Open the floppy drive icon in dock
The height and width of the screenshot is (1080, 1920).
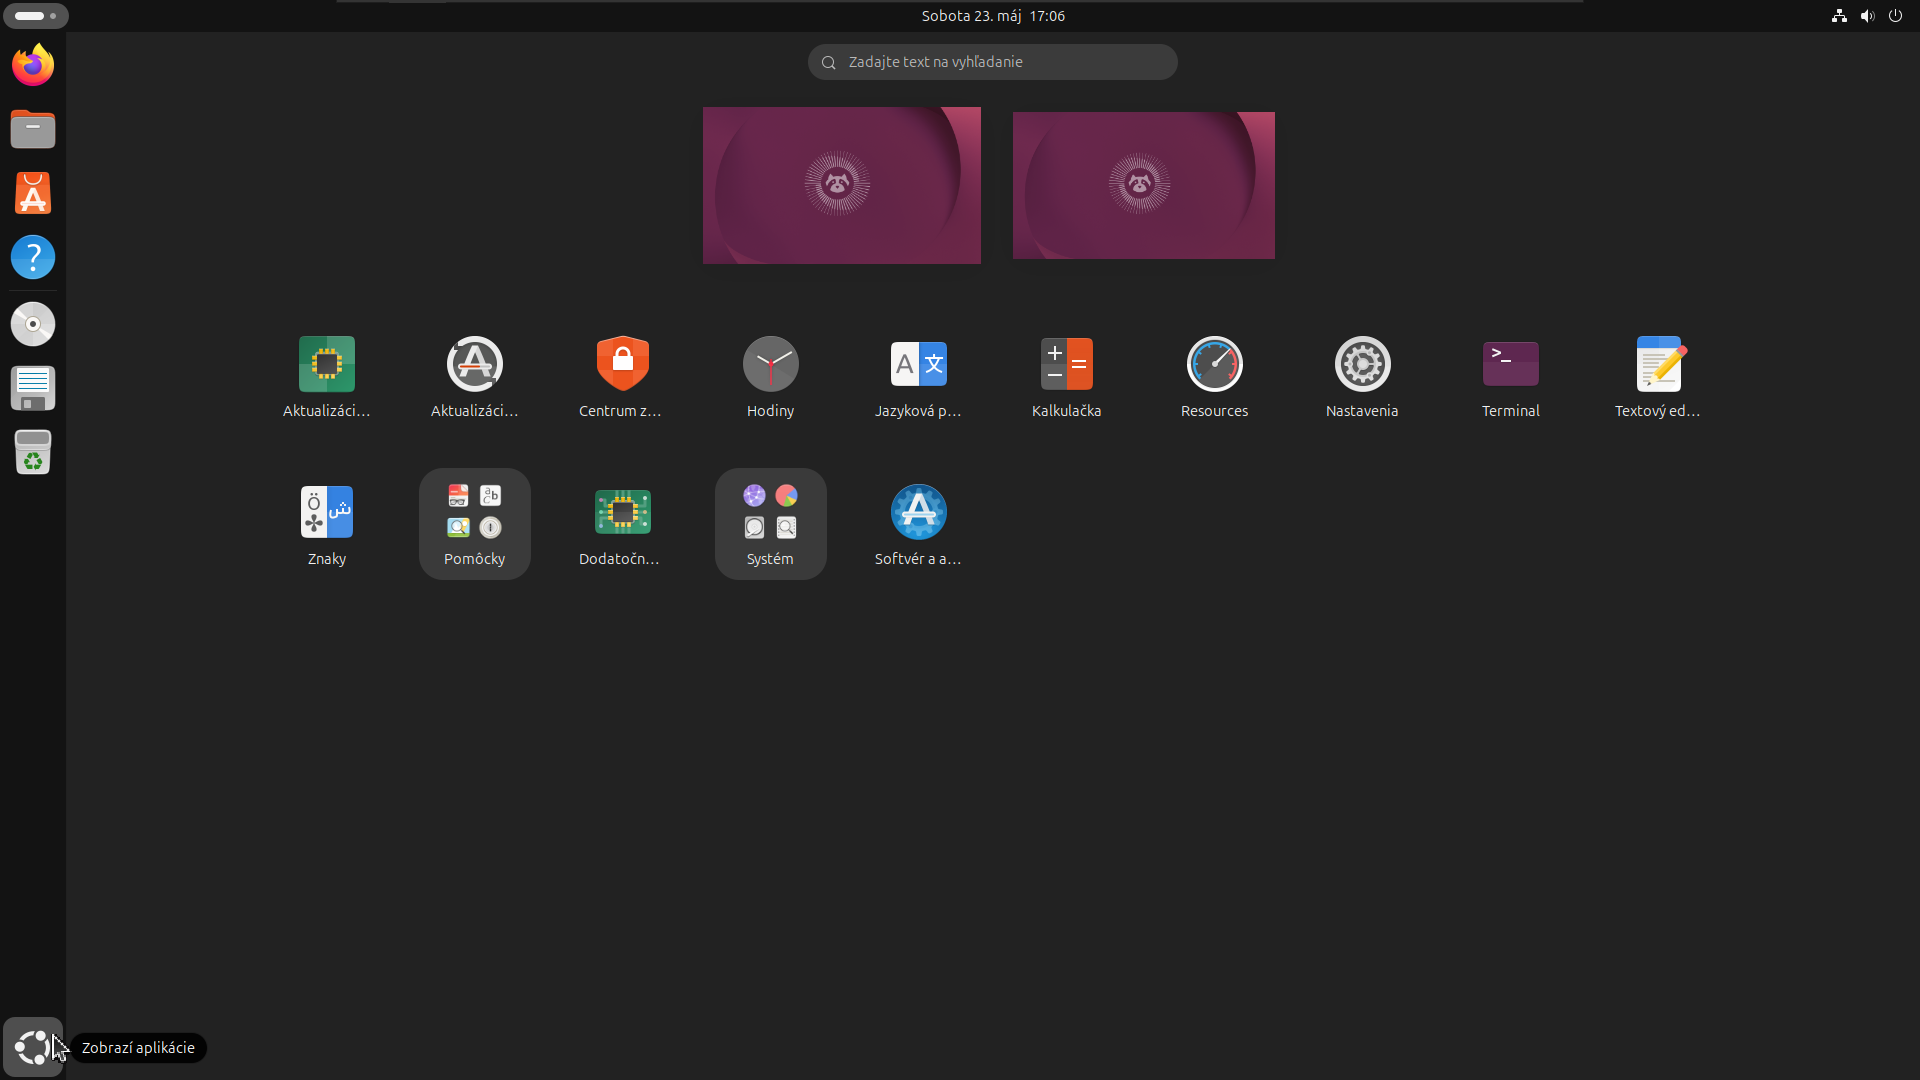tap(33, 388)
